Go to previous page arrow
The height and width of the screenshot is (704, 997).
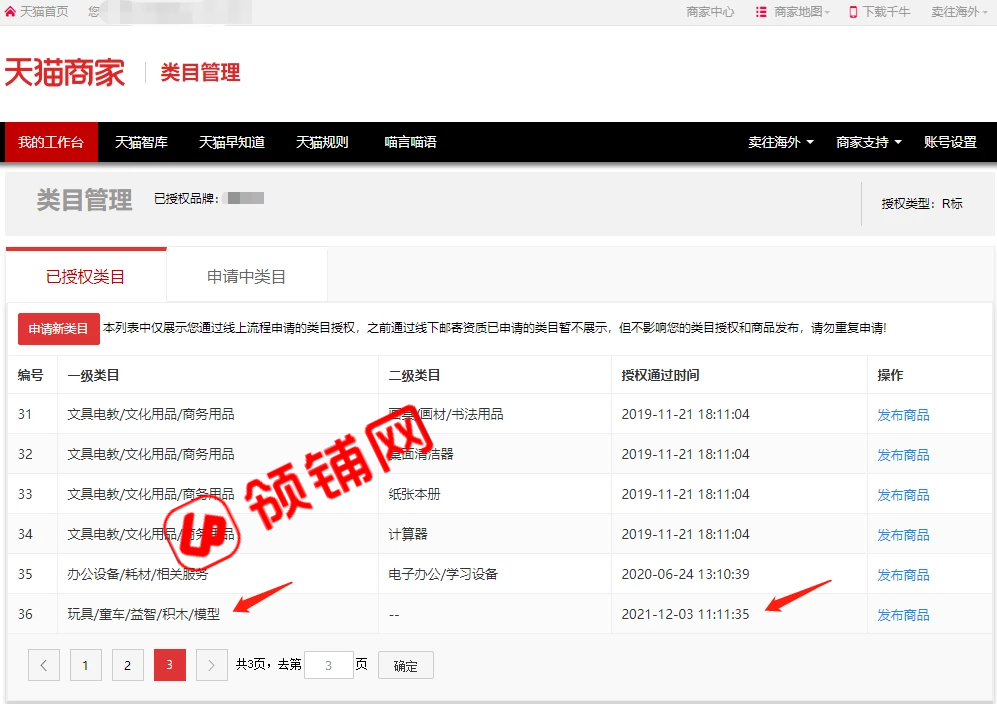[44, 665]
